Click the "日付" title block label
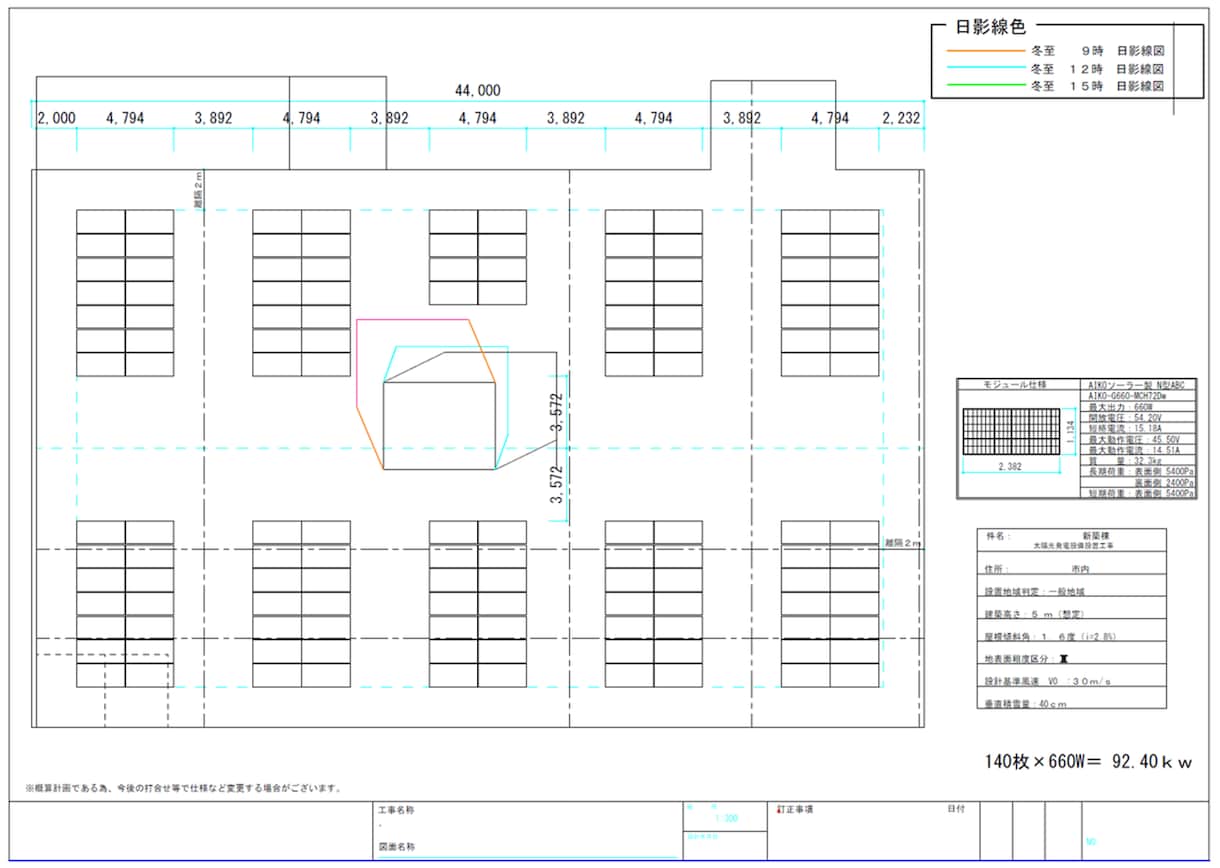 (x=956, y=808)
